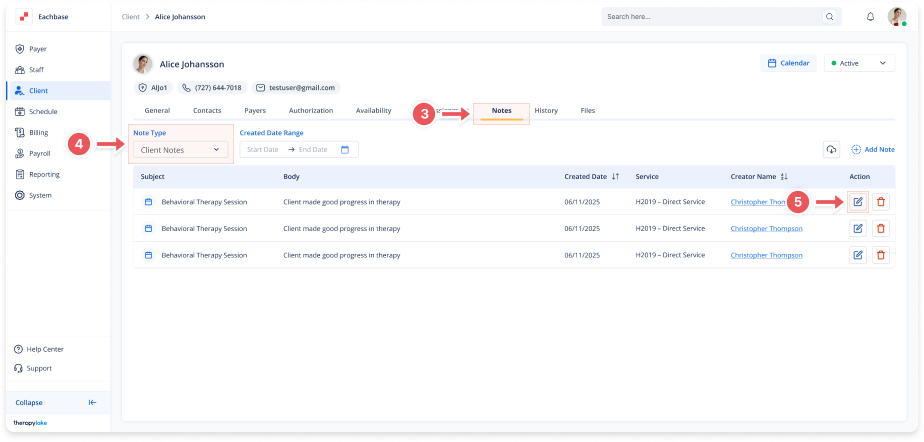Sort the table by Creator Name
This screenshot has height=442, width=924.
coord(784,177)
